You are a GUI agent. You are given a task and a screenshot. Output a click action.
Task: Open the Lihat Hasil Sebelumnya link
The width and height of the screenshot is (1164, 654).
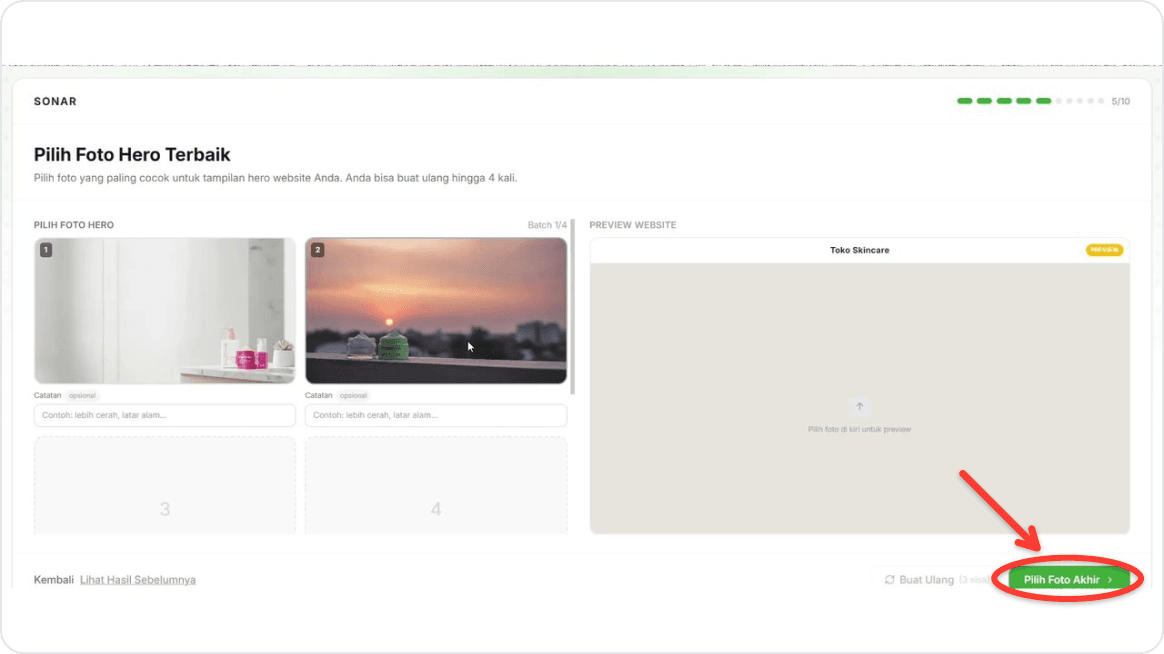(138, 580)
